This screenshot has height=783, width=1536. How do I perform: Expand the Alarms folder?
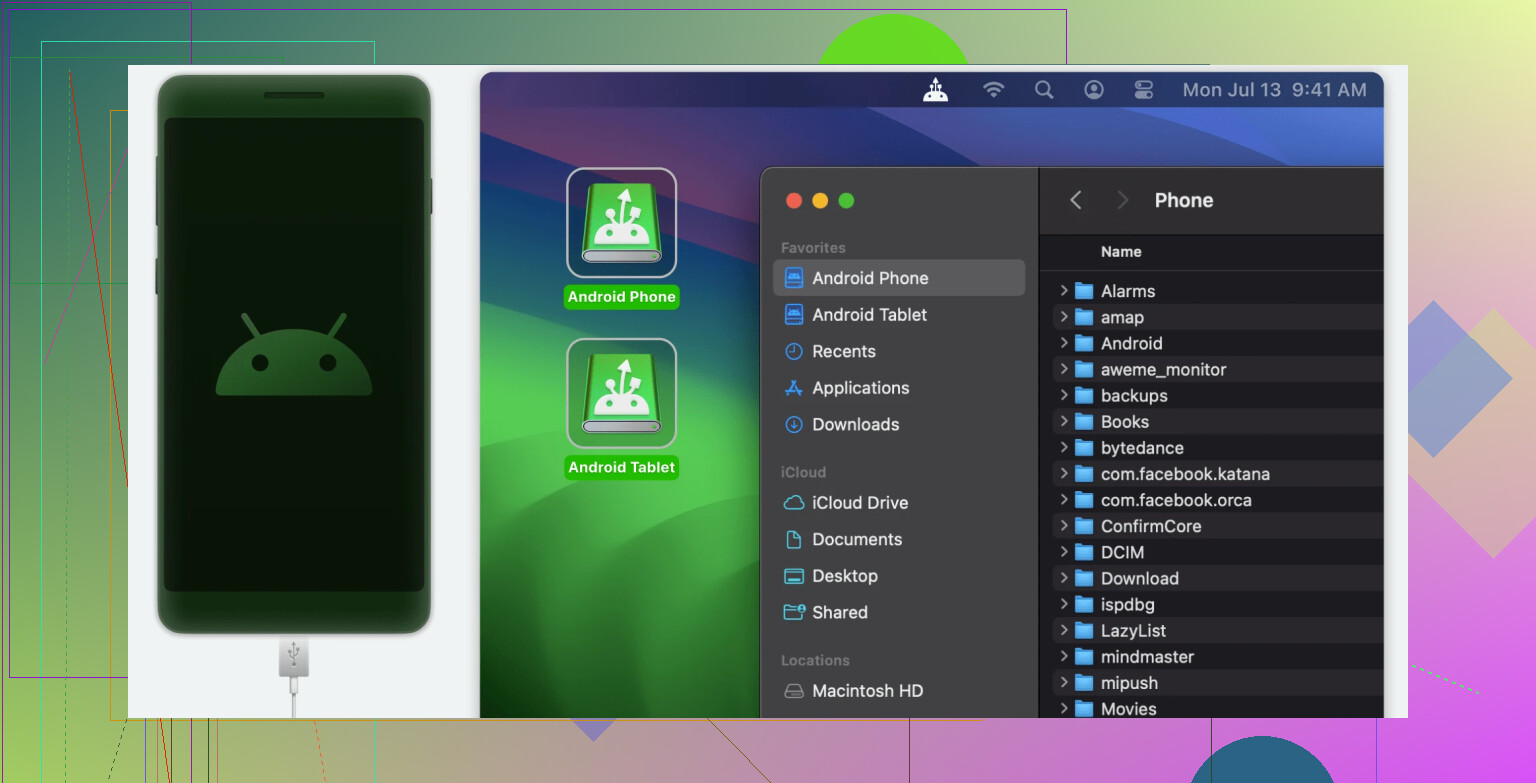pyautogui.click(x=1064, y=291)
